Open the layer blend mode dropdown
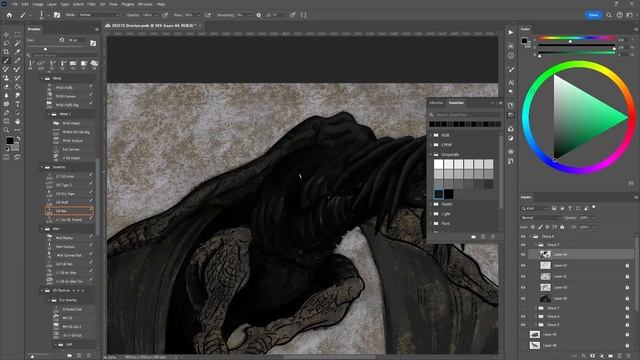The image size is (640, 360). (x=541, y=218)
